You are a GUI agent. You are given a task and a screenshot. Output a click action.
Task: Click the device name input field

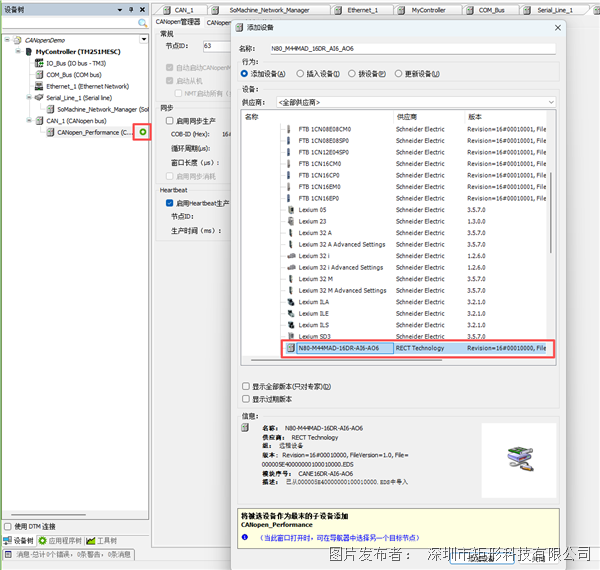point(413,49)
